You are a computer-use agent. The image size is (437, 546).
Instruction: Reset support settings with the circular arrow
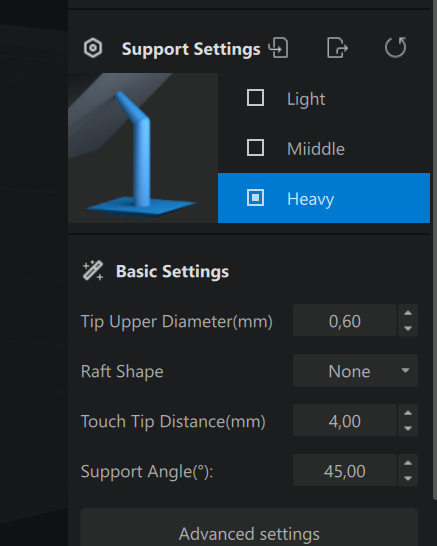(x=395, y=47)
